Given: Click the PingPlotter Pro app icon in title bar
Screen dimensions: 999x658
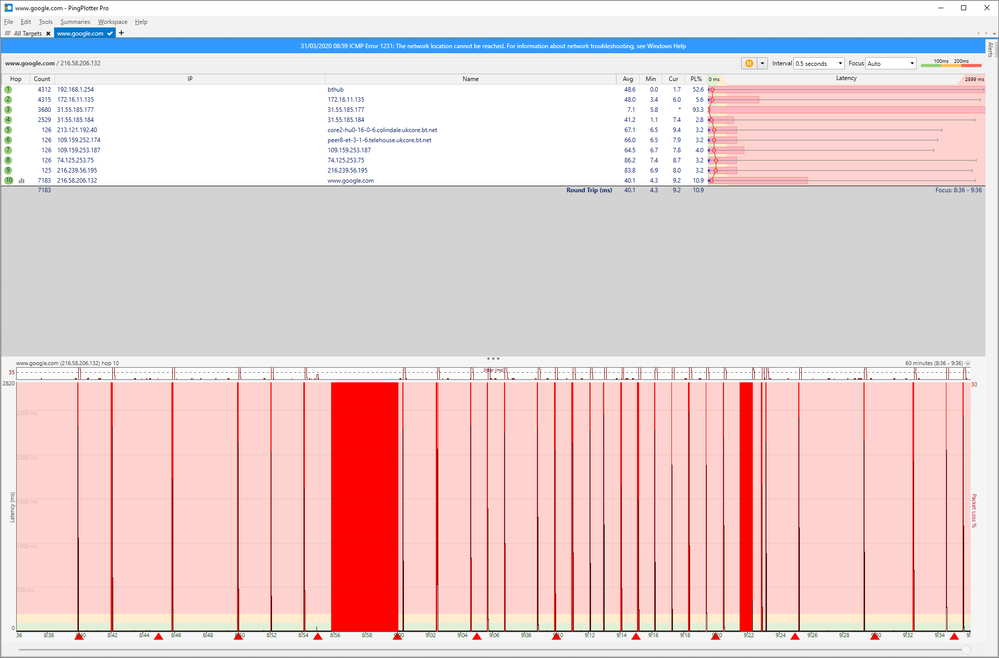Looking at the screenshot, I should click(x=8, y=7).
